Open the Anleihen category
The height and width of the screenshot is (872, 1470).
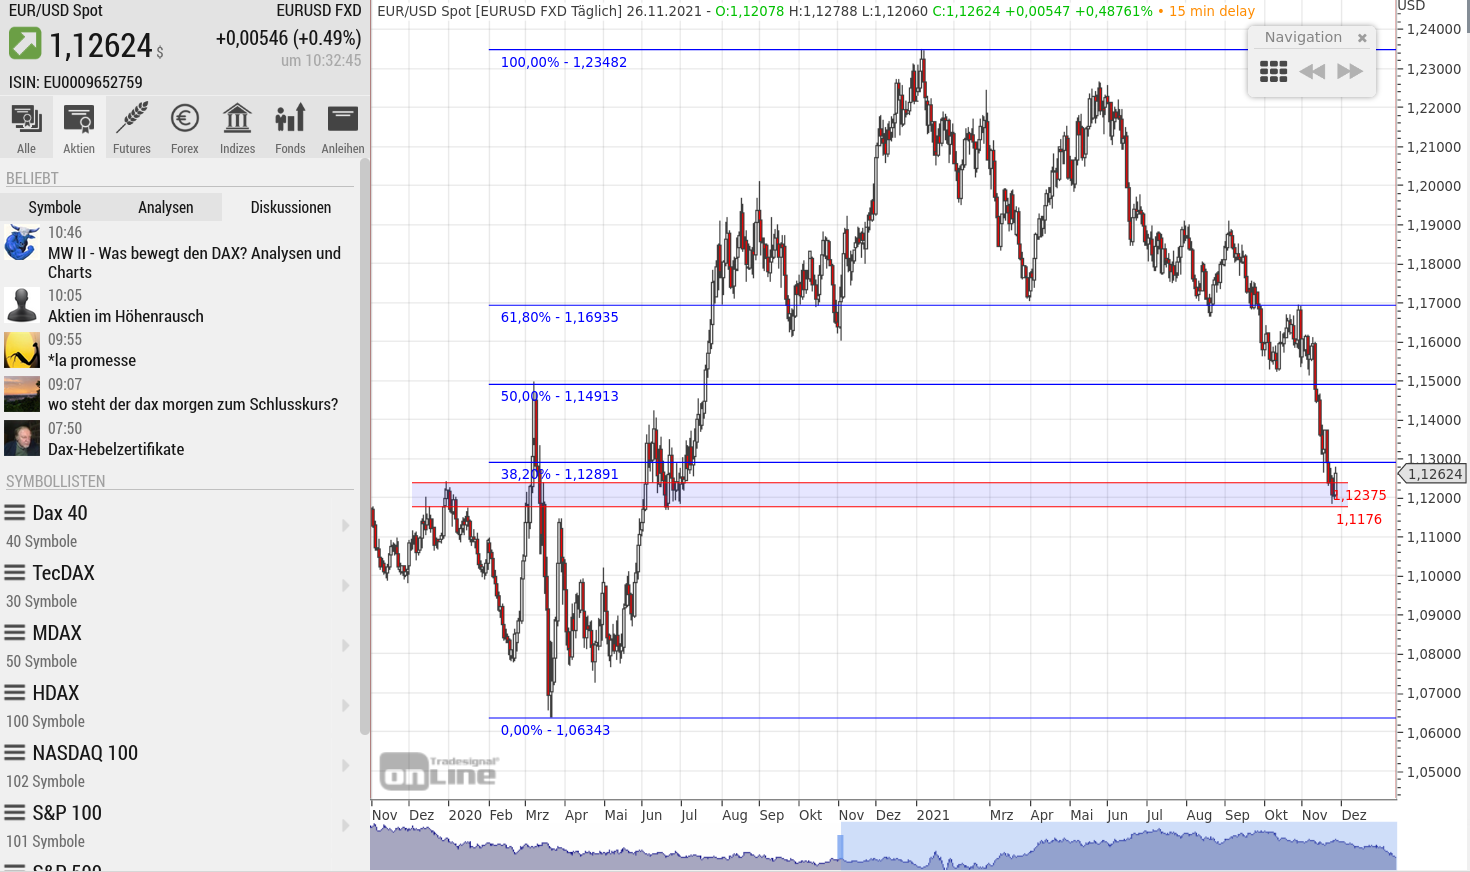(x=343, y=128)
